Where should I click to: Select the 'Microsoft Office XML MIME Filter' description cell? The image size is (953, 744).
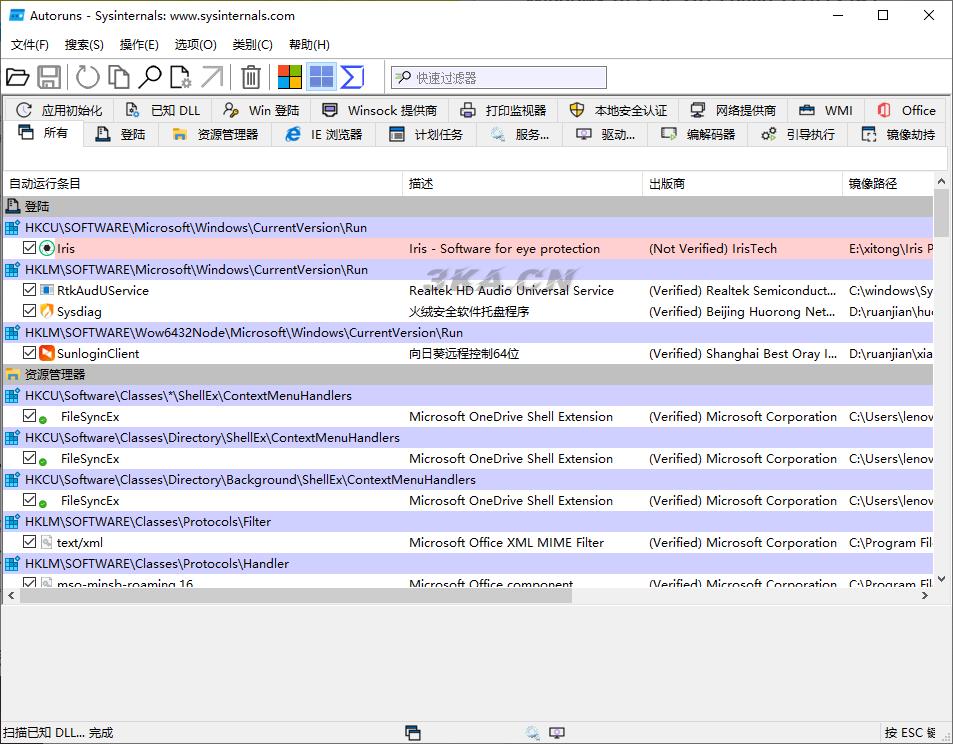point(506,542)
